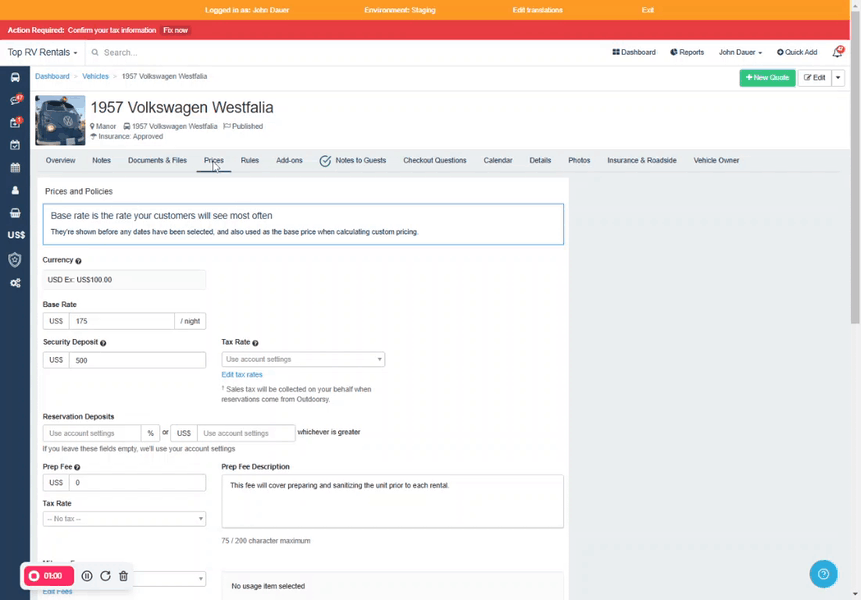Open the messages icon in the left sidebar
This screenshot has width=861, height=600.
(x=15, y=101)
